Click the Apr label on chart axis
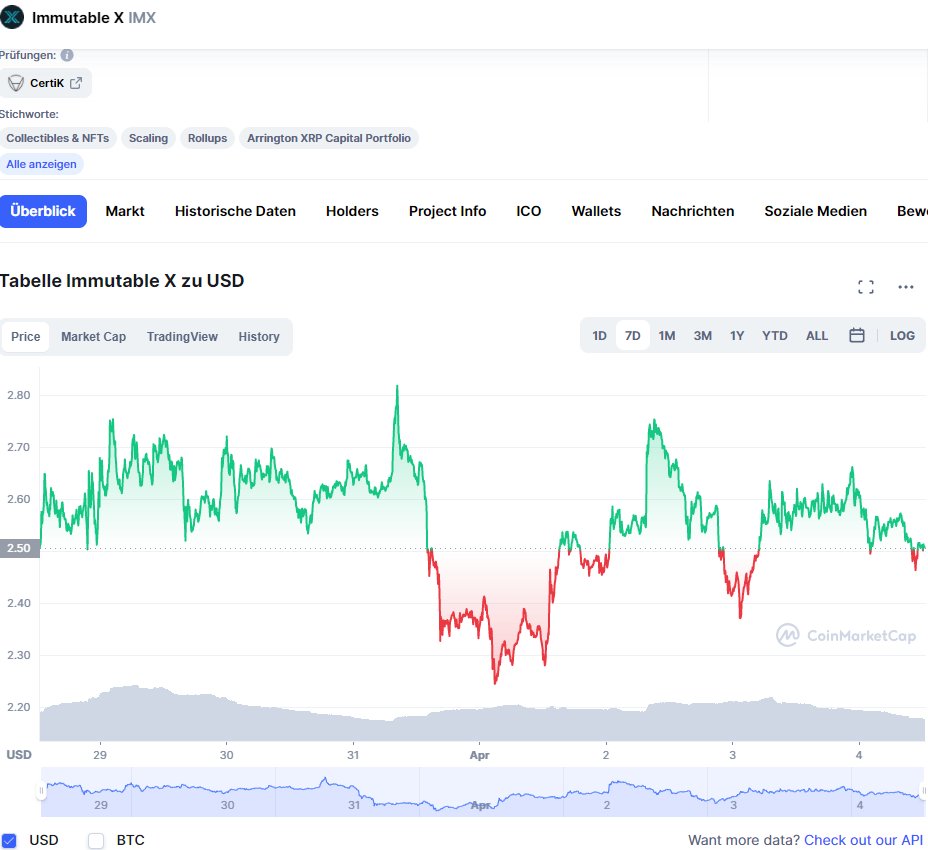 point(479,755)
